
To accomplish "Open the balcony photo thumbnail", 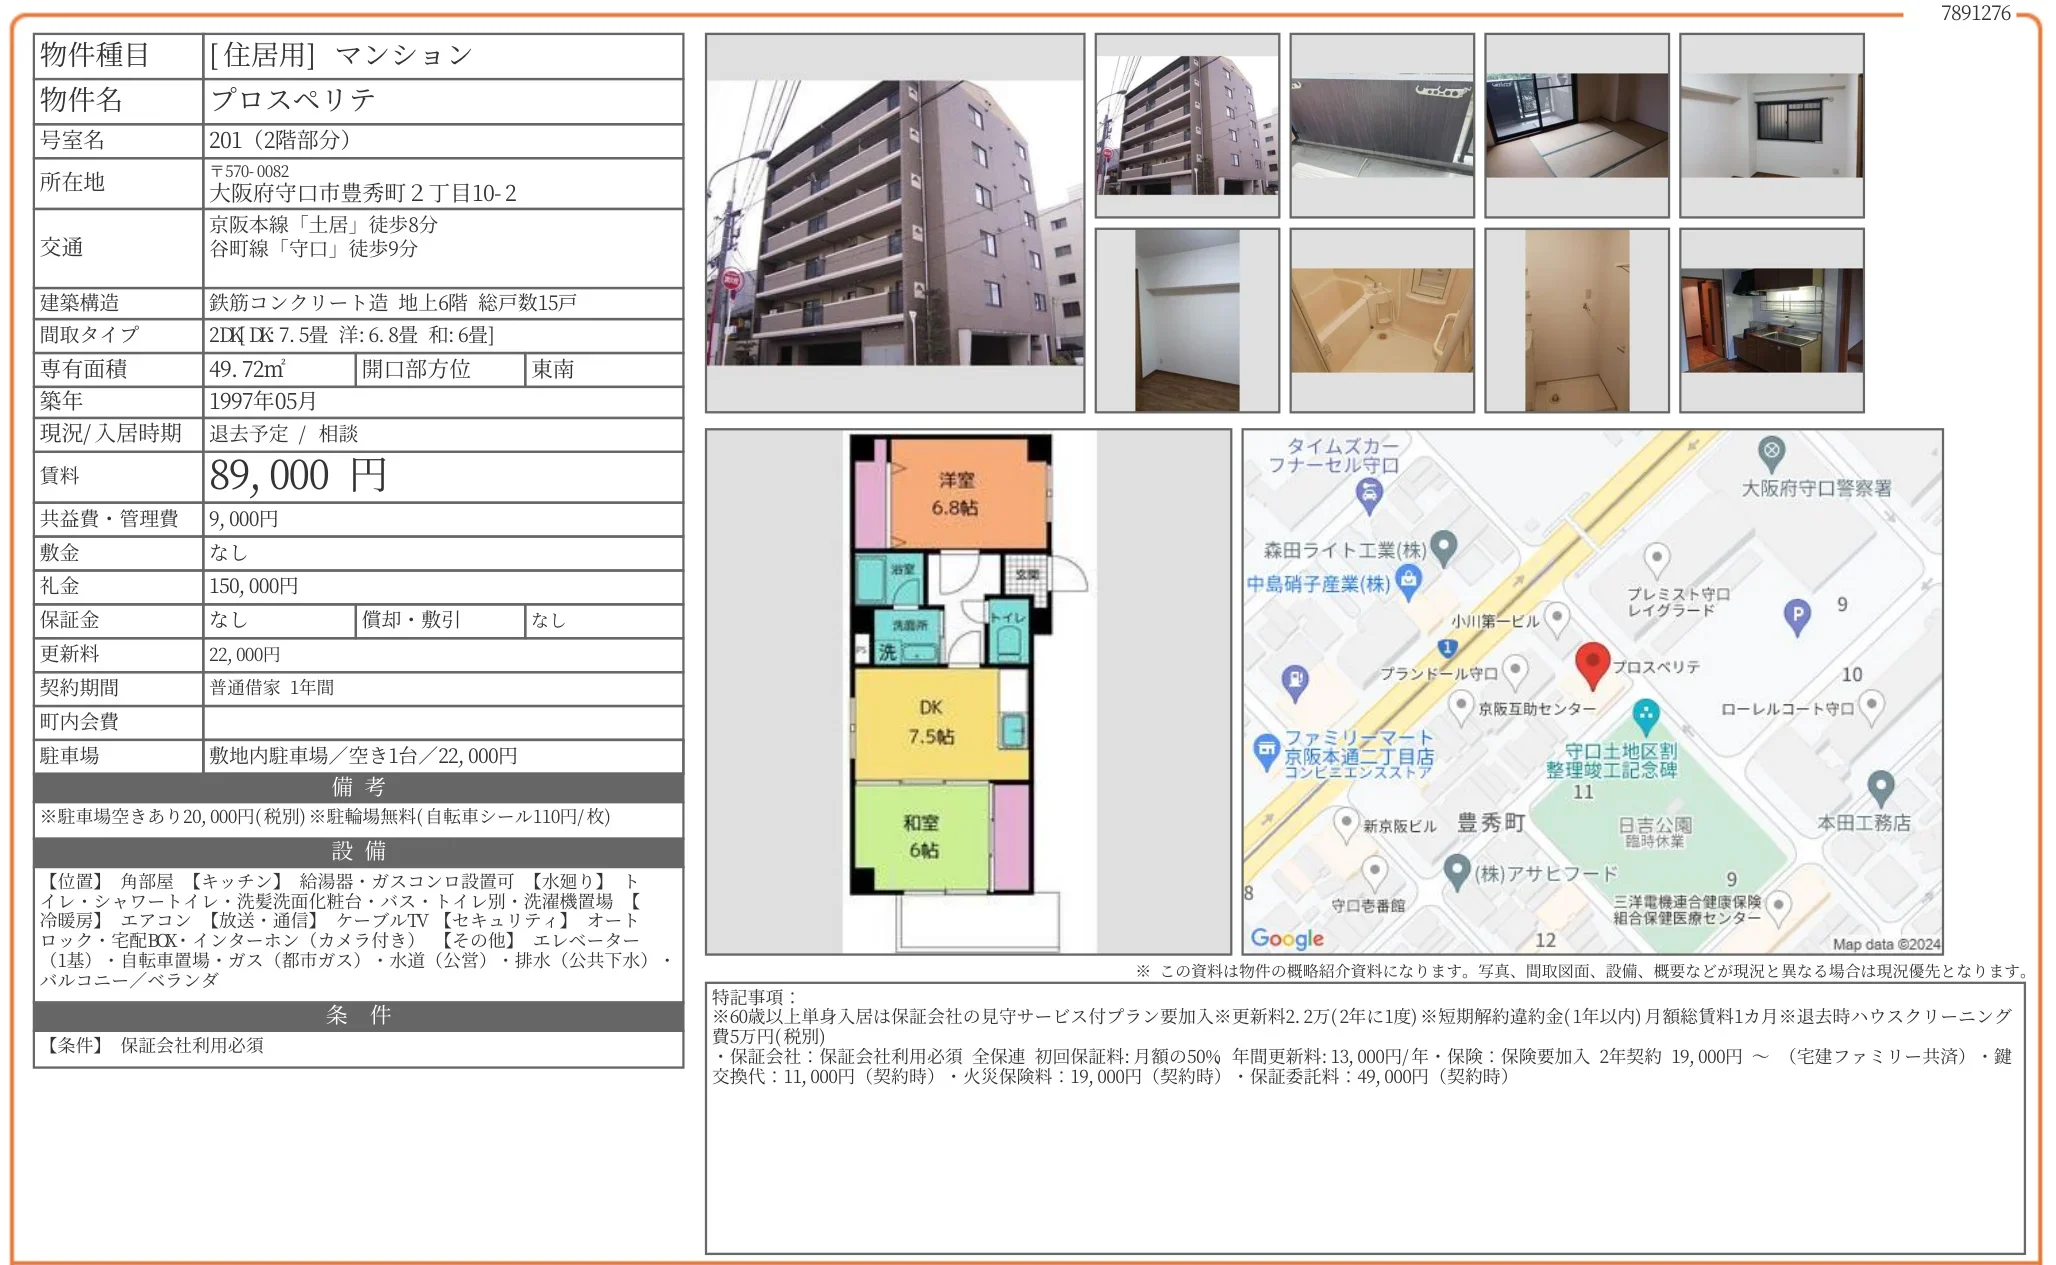I will pyautogui.click(x=1381, y=126).
